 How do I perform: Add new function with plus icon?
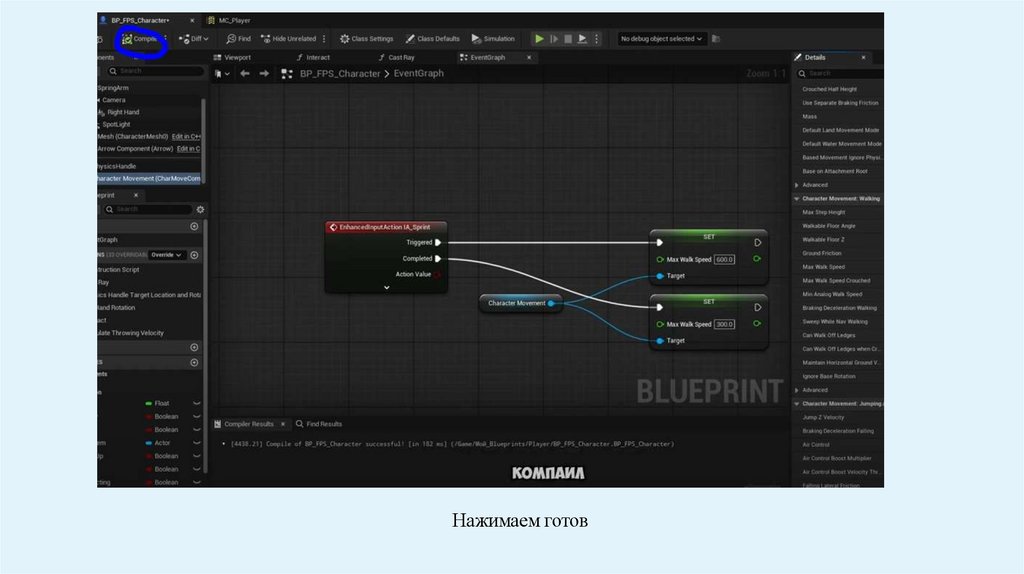coord(194,255)
